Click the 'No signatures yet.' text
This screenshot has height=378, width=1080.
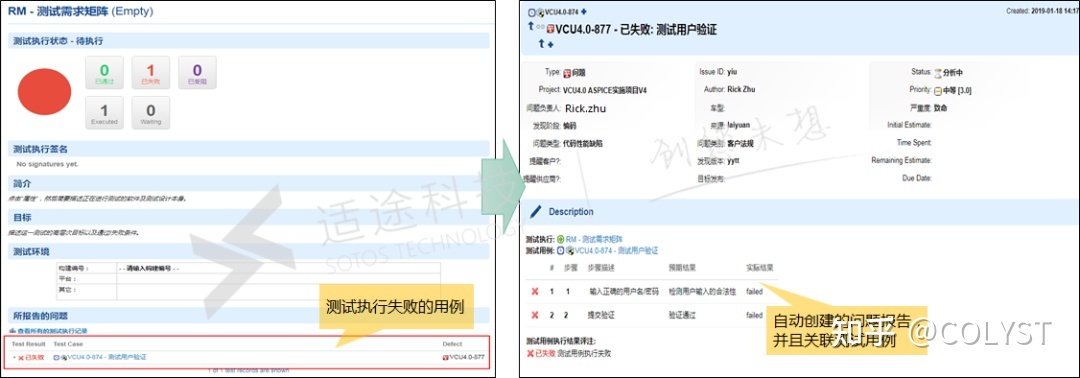pyautogui.click(x=48, y=164)
